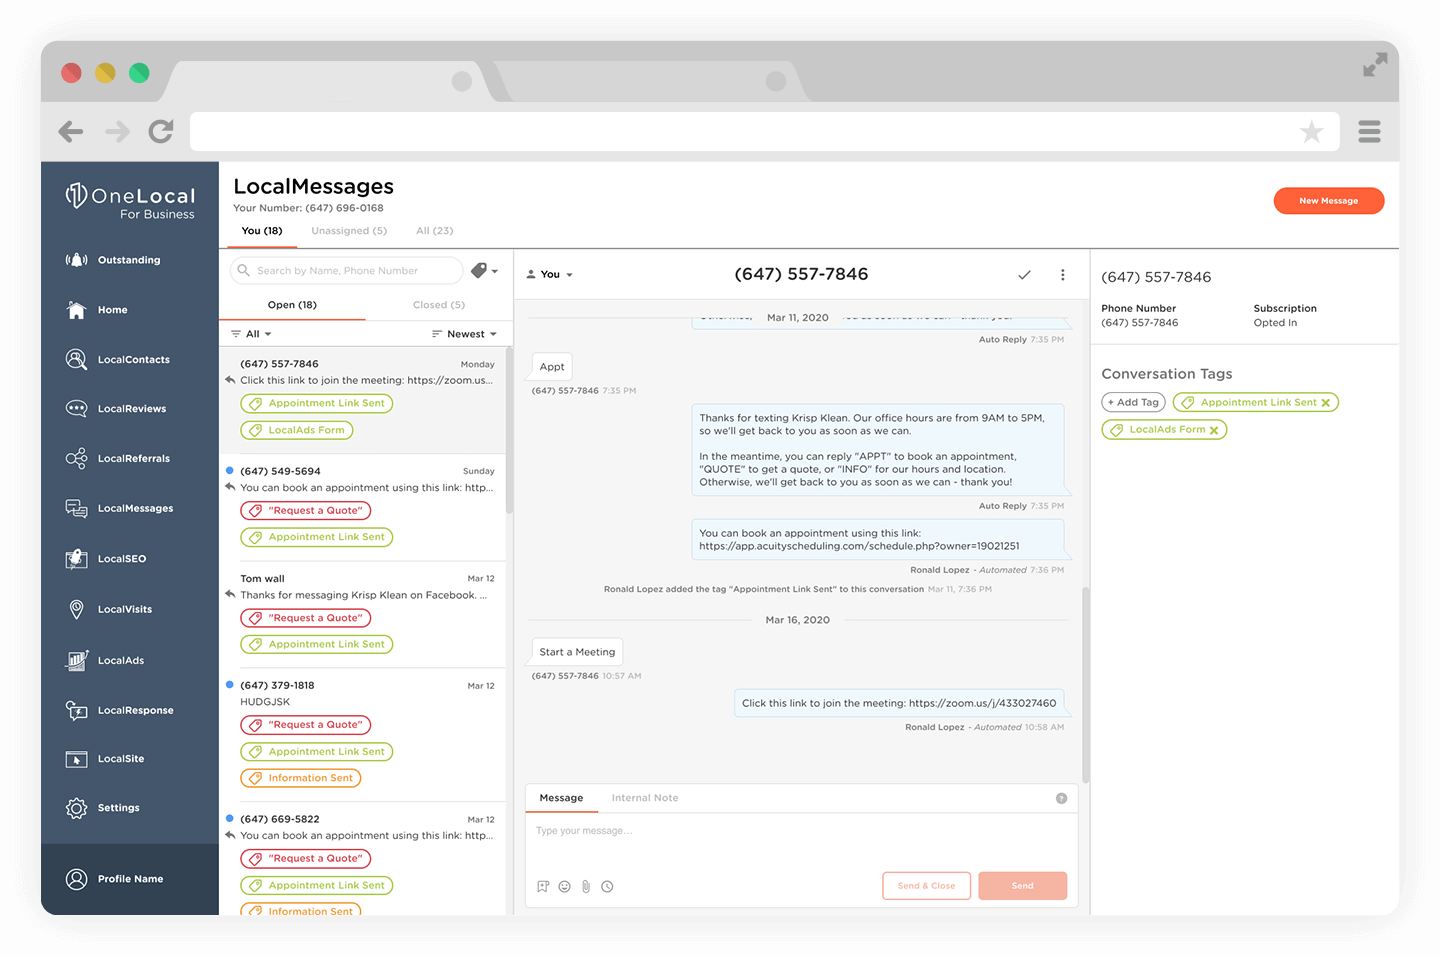Navigate to LocalAds via its sidebar icon
Viewport: 1440px width, 957px height.
(x=121, y=660)
